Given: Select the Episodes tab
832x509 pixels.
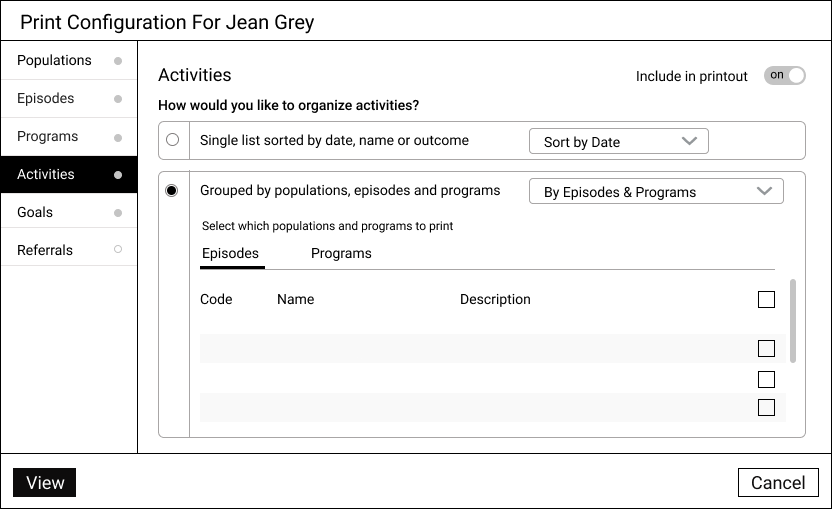Looking at the screenshot, I should pos(231,254).
